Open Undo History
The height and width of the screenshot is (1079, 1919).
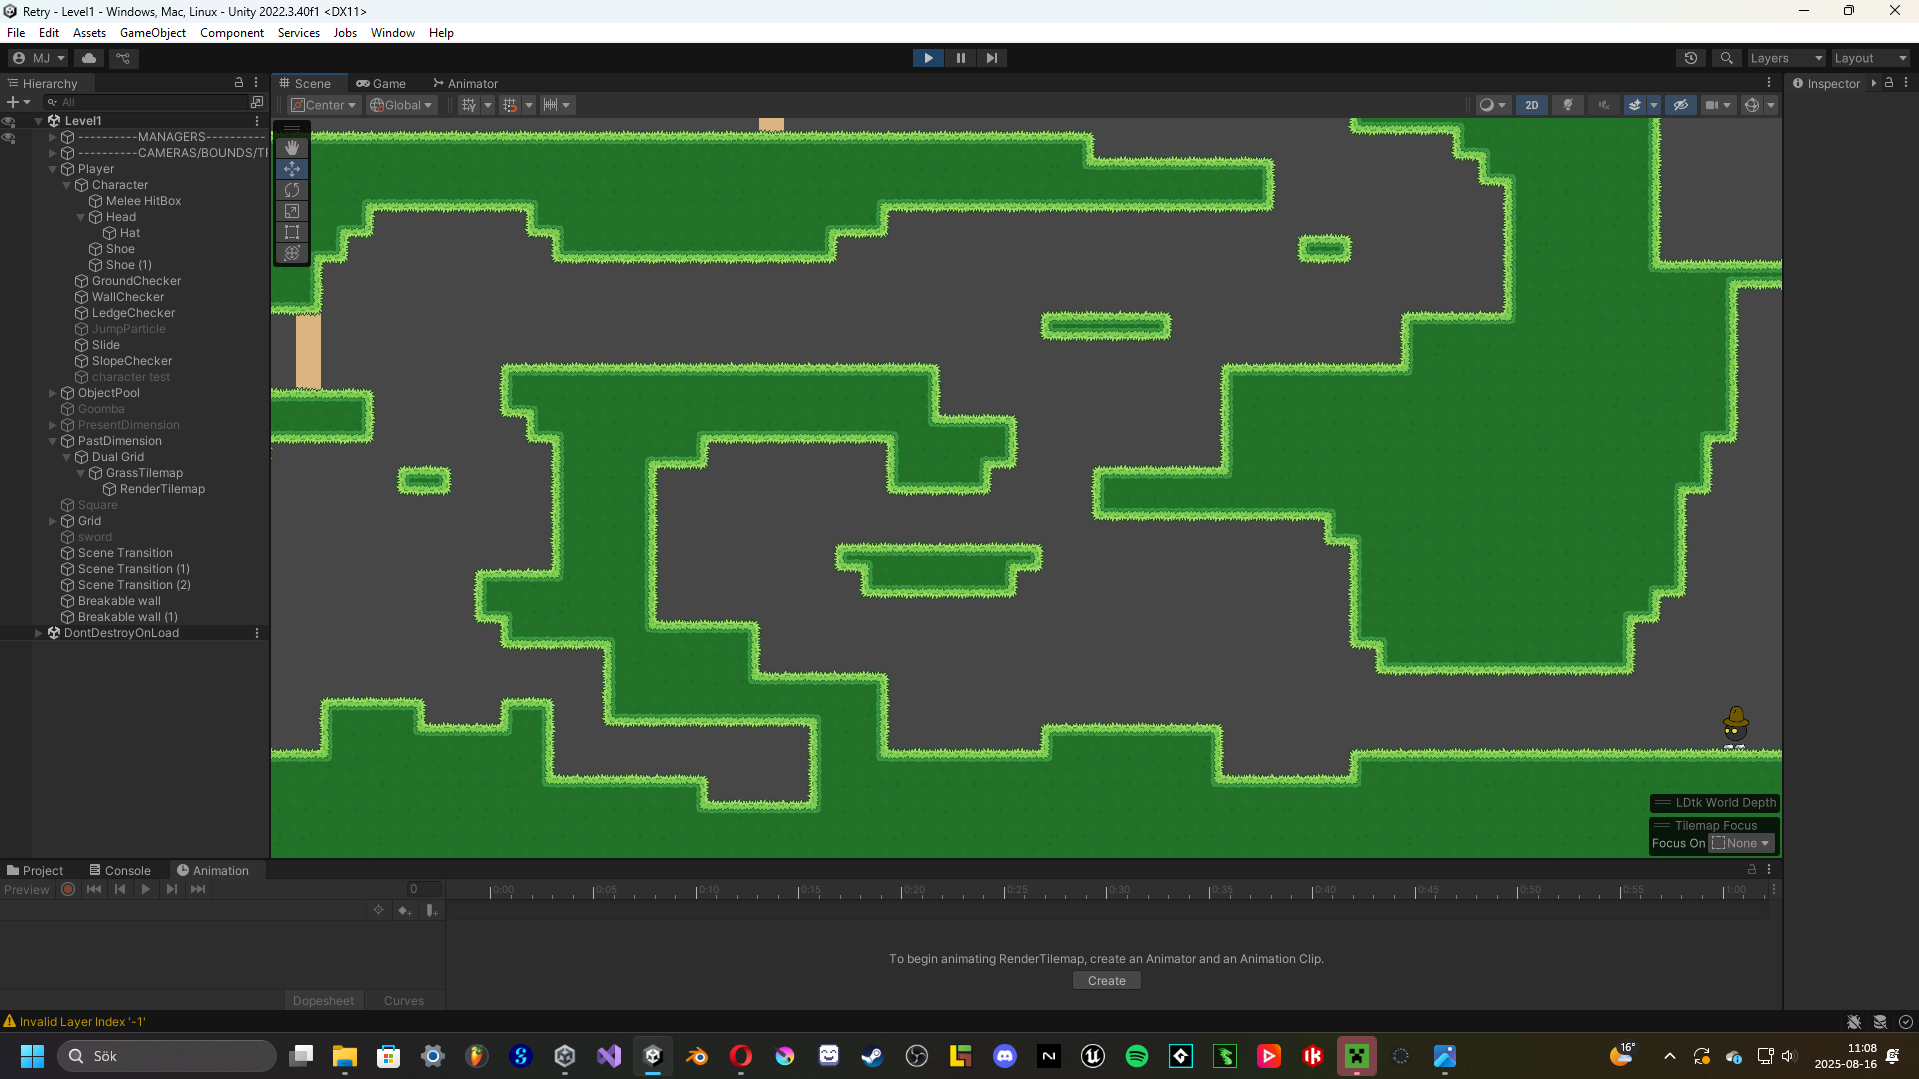[x=1691, y=58]
